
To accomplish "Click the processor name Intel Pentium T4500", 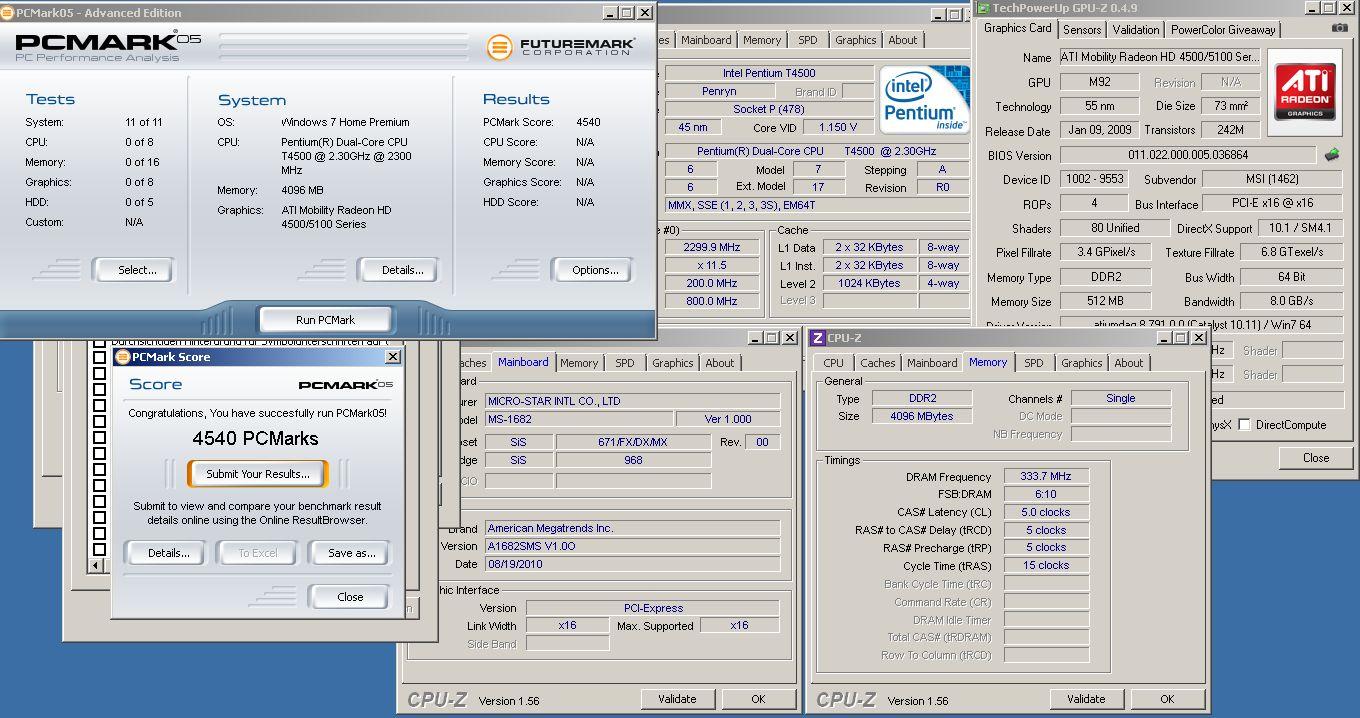I will click(x=769, y=73).
